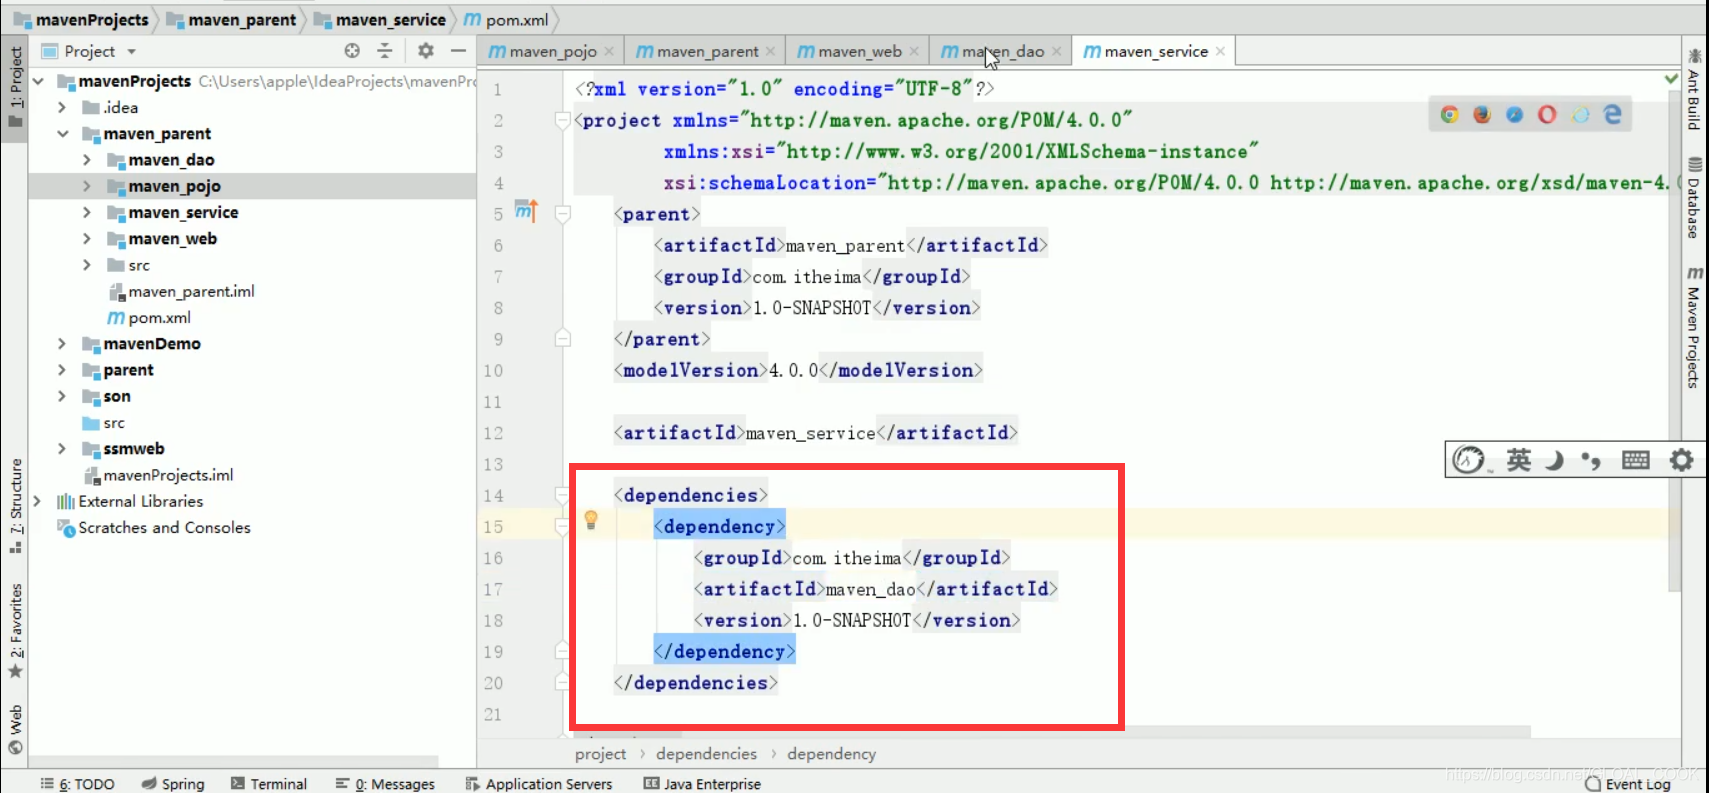Expand the maven_pojo module
The image size is (1709, 793).
[86, 186]
